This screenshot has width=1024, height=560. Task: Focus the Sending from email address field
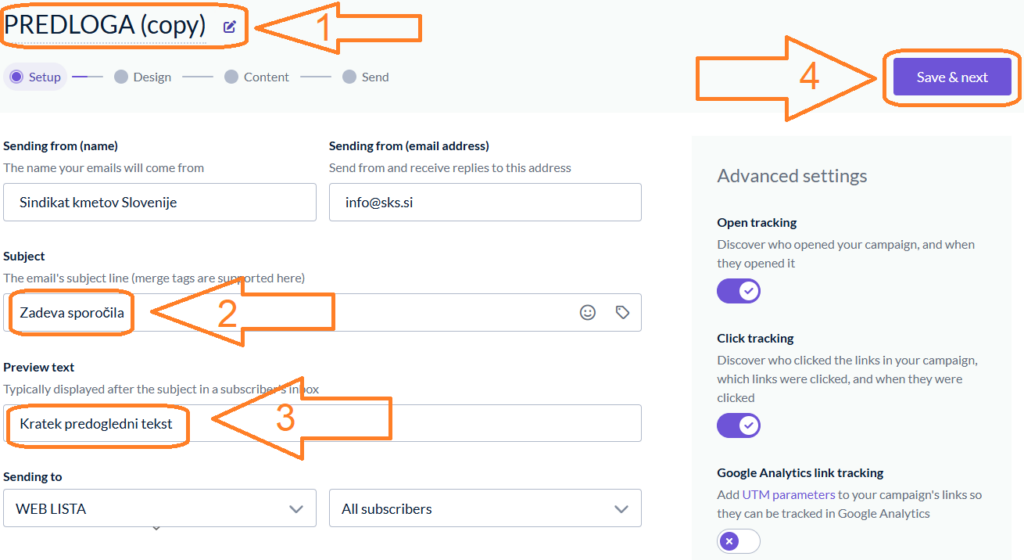point(485,202)
